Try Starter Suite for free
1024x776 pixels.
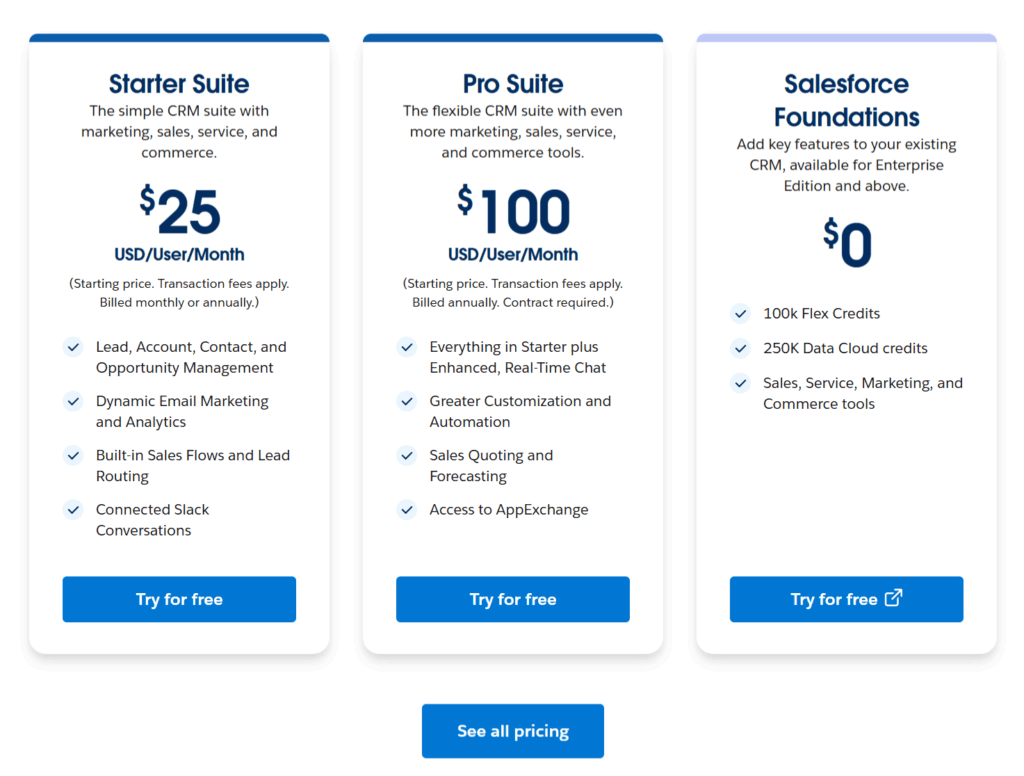[179, 599]
